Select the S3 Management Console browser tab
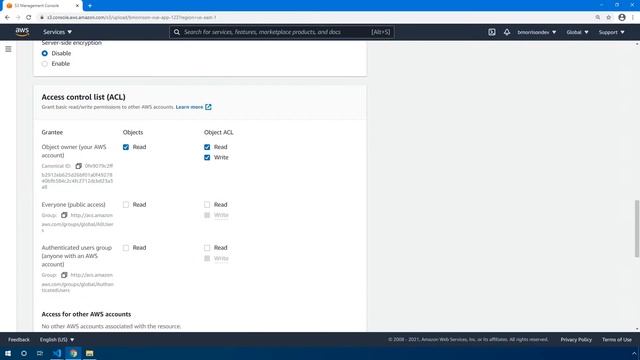640x360 pixels. point(42,6)
